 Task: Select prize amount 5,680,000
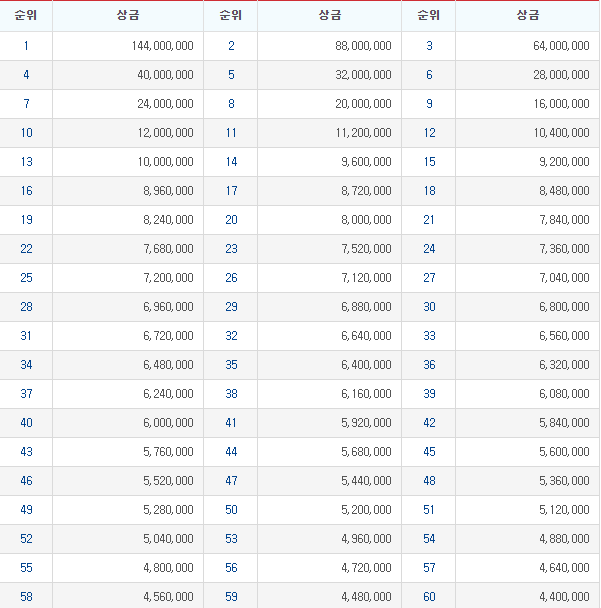pyautogui.click(x=366, y=452)
